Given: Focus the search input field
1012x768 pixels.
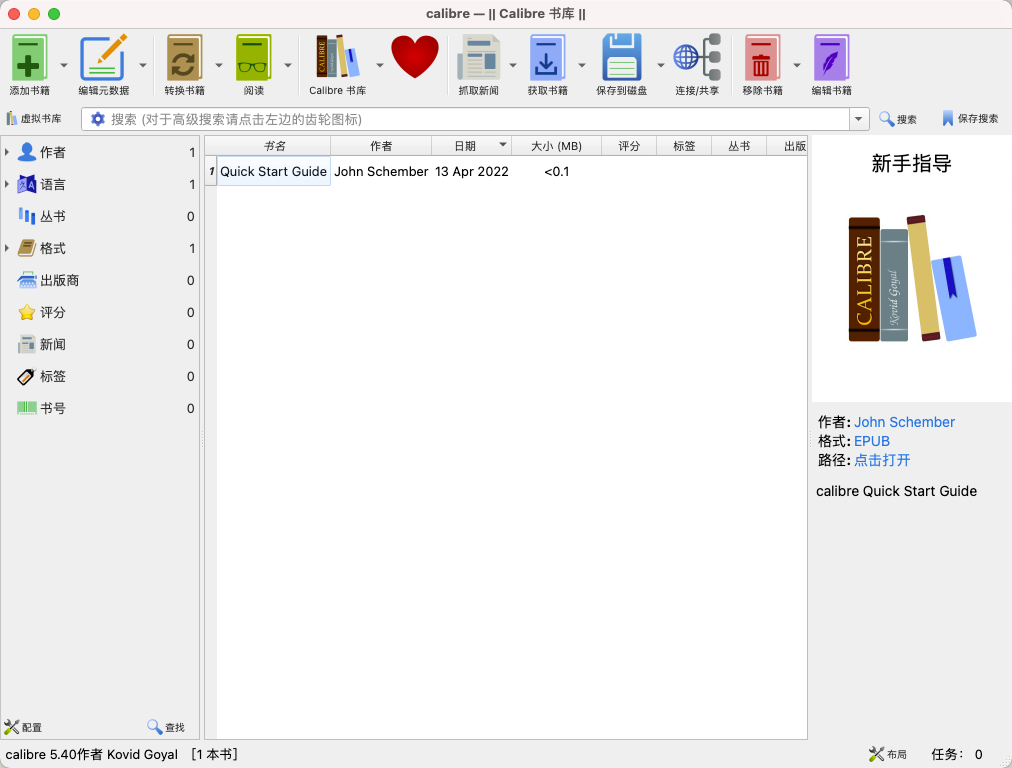Looking at the screenshot, I should coord(478,119).
